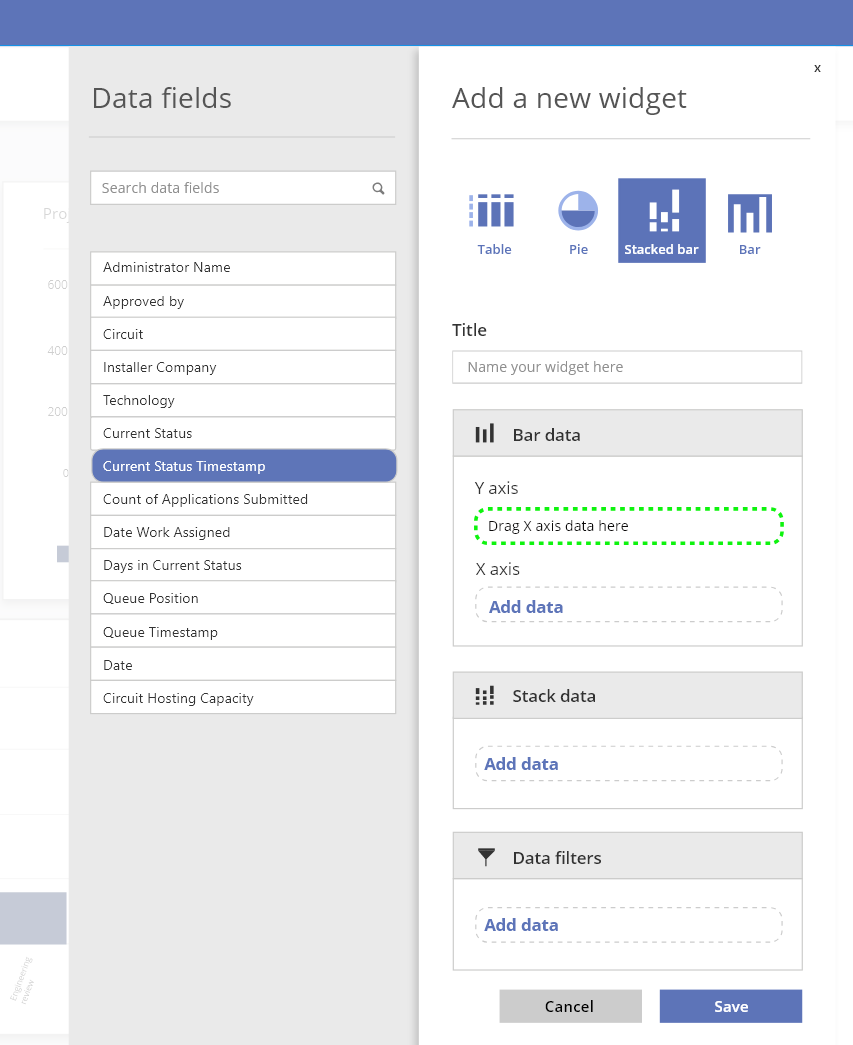Pick the Bar chart widget icon
The image size is (853, 1045).
(749, 213)
